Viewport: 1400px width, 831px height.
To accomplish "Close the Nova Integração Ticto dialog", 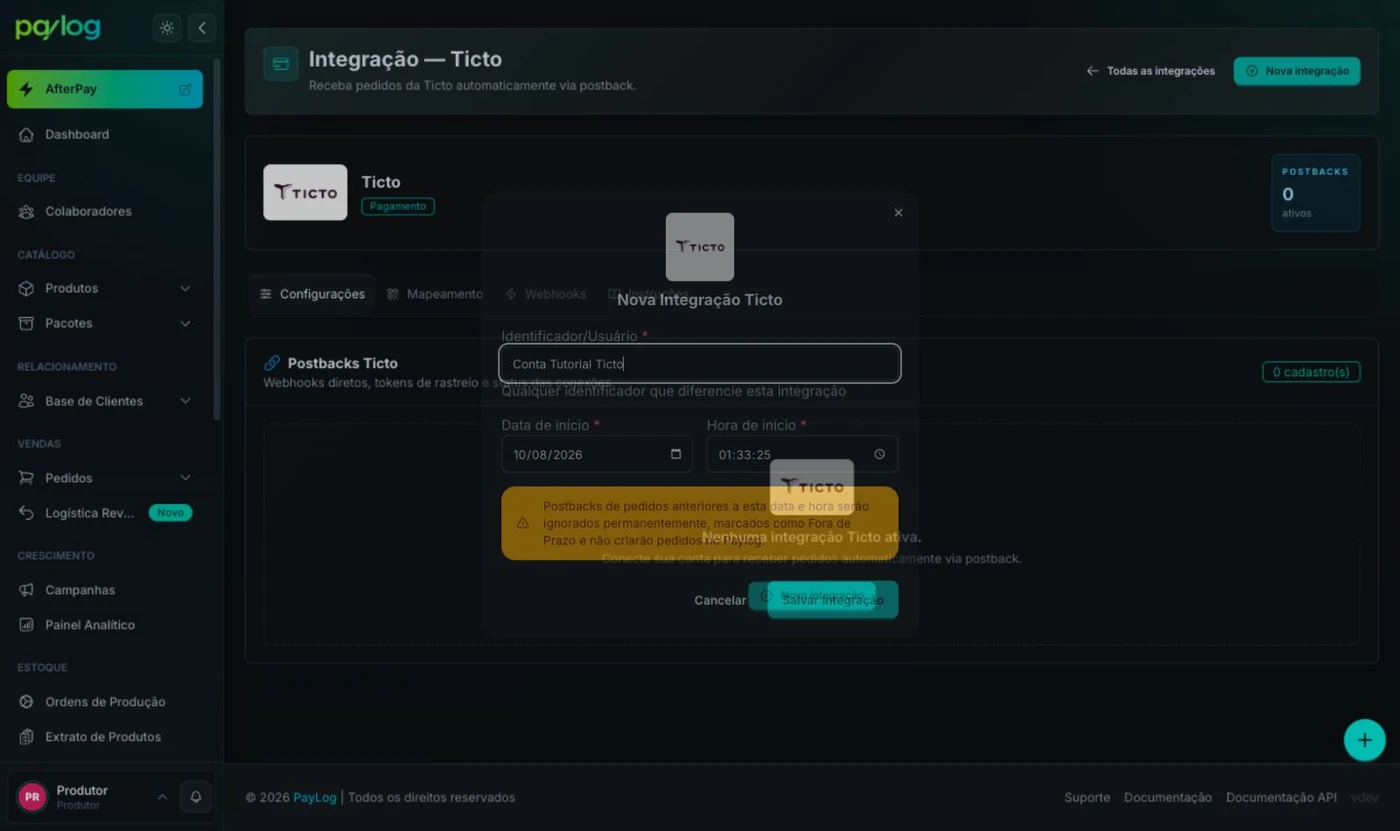I will click(898, 213).
